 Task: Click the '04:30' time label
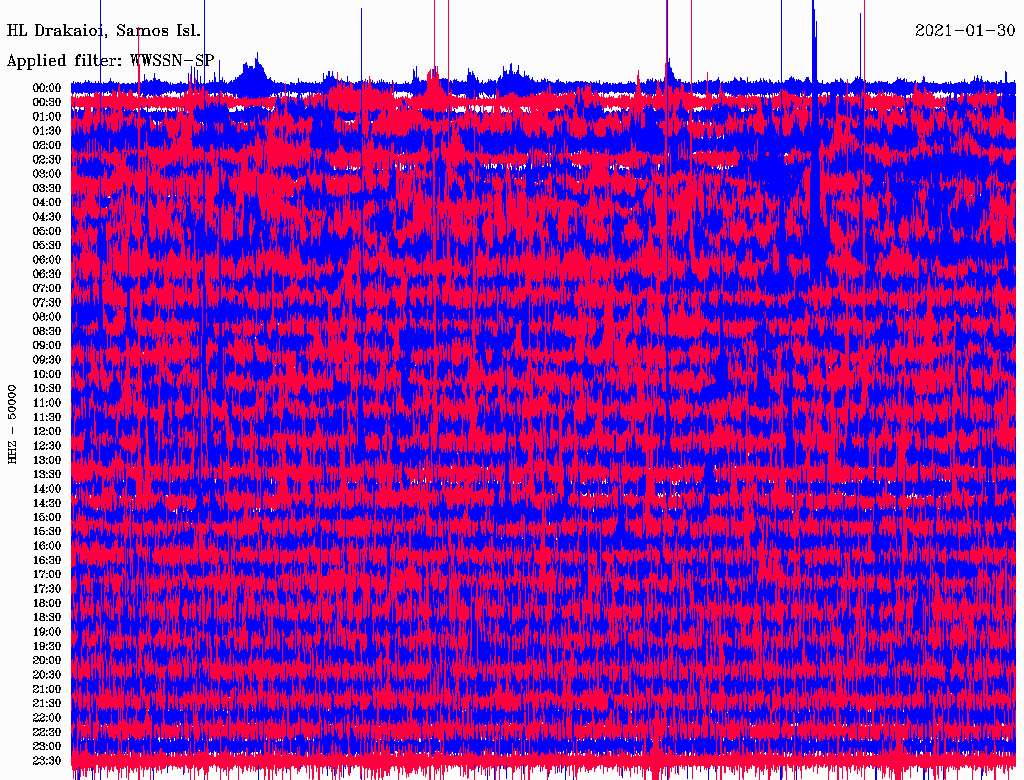47,217
